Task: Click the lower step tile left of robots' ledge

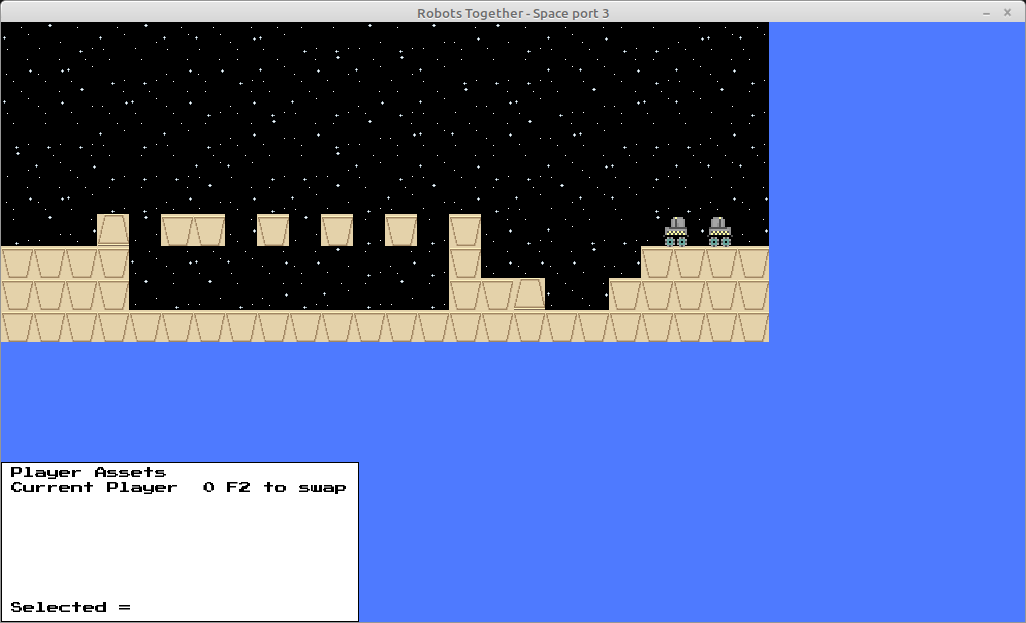Action: point(625,295)
